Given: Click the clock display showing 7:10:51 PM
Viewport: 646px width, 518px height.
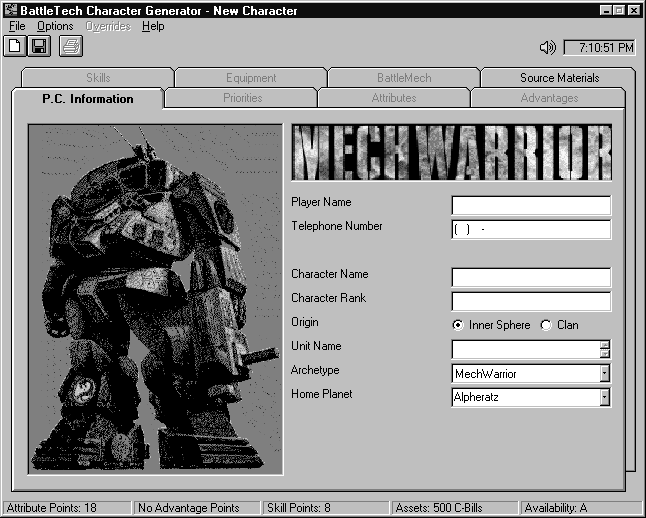Looking at the screenshot, I should [x=599, y=48].
